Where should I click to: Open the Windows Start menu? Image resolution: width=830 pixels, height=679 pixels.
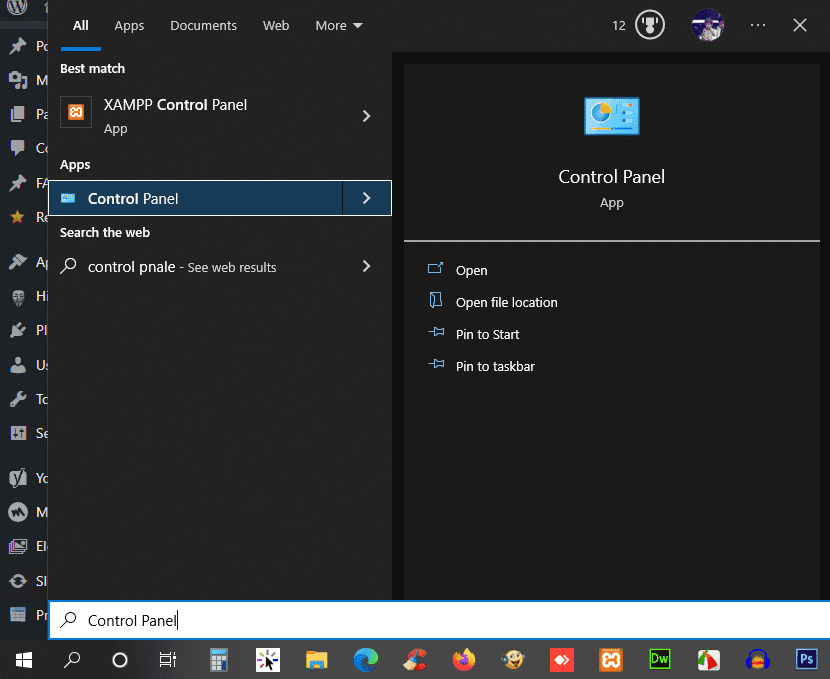[24, 659]
